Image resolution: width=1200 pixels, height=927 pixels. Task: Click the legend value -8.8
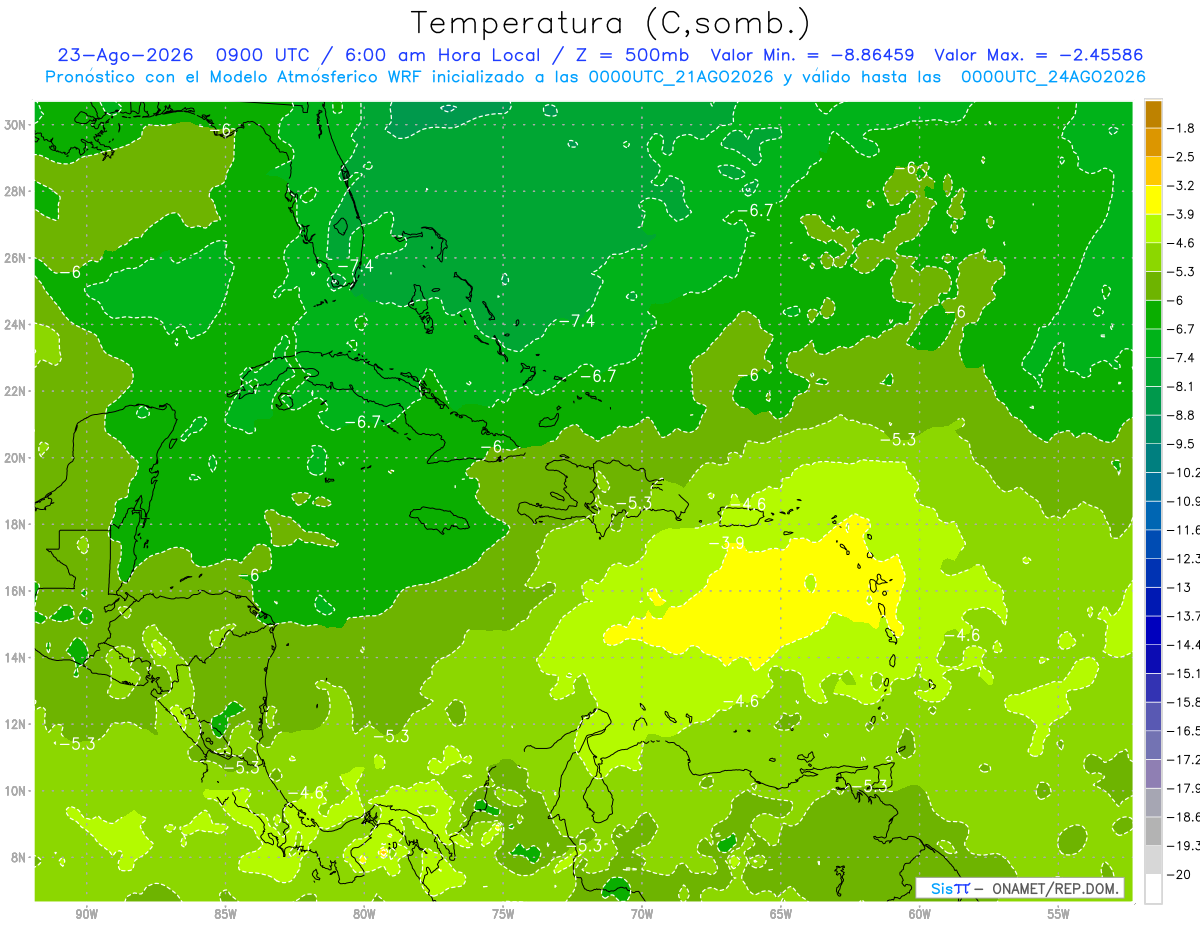[x=1182, y=414]
